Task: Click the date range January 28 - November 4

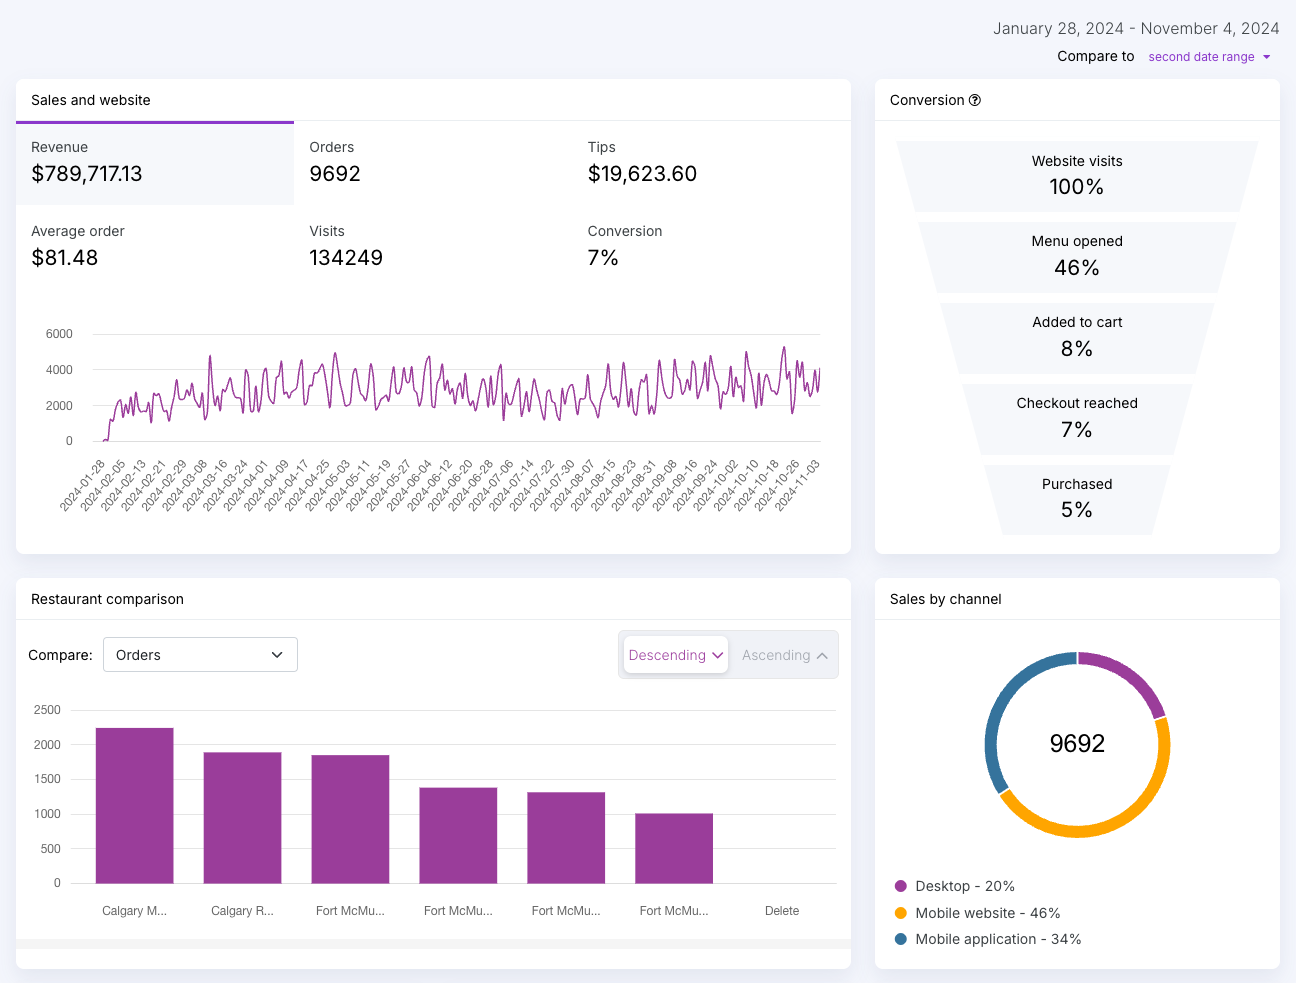Action: click(1136, 29)
